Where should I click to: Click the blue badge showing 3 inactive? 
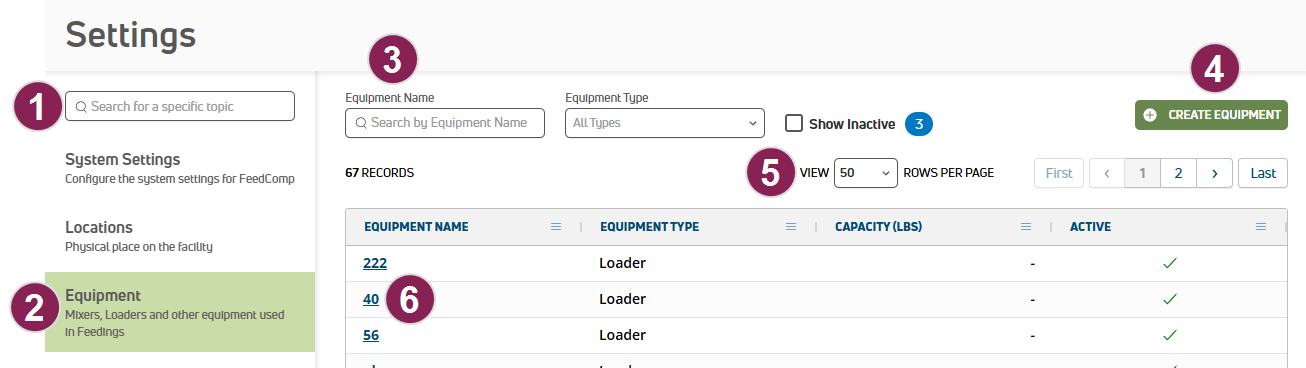pos(919,124)
